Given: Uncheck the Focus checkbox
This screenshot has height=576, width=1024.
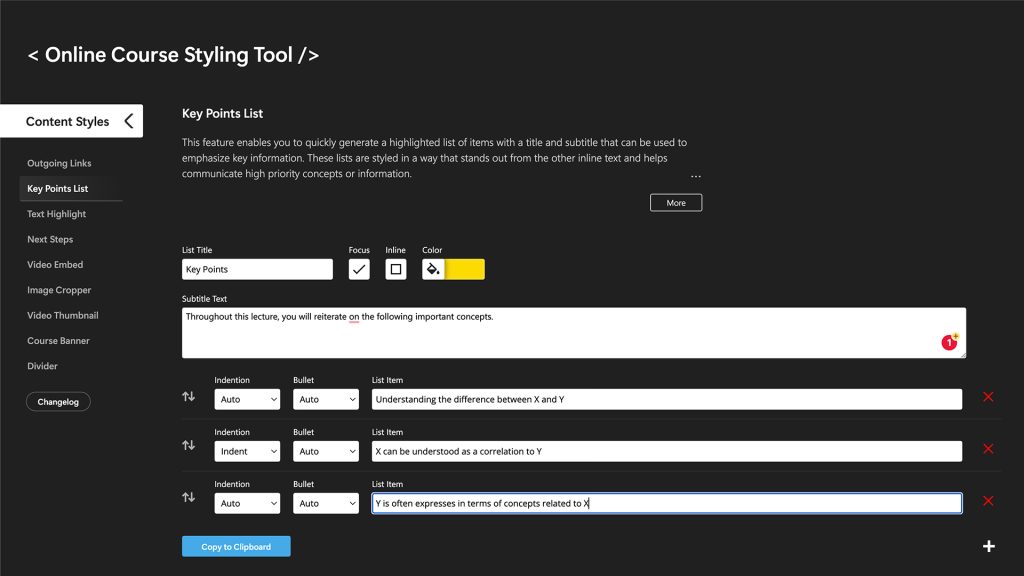Looking at the screenshot, I should [359, 269].
